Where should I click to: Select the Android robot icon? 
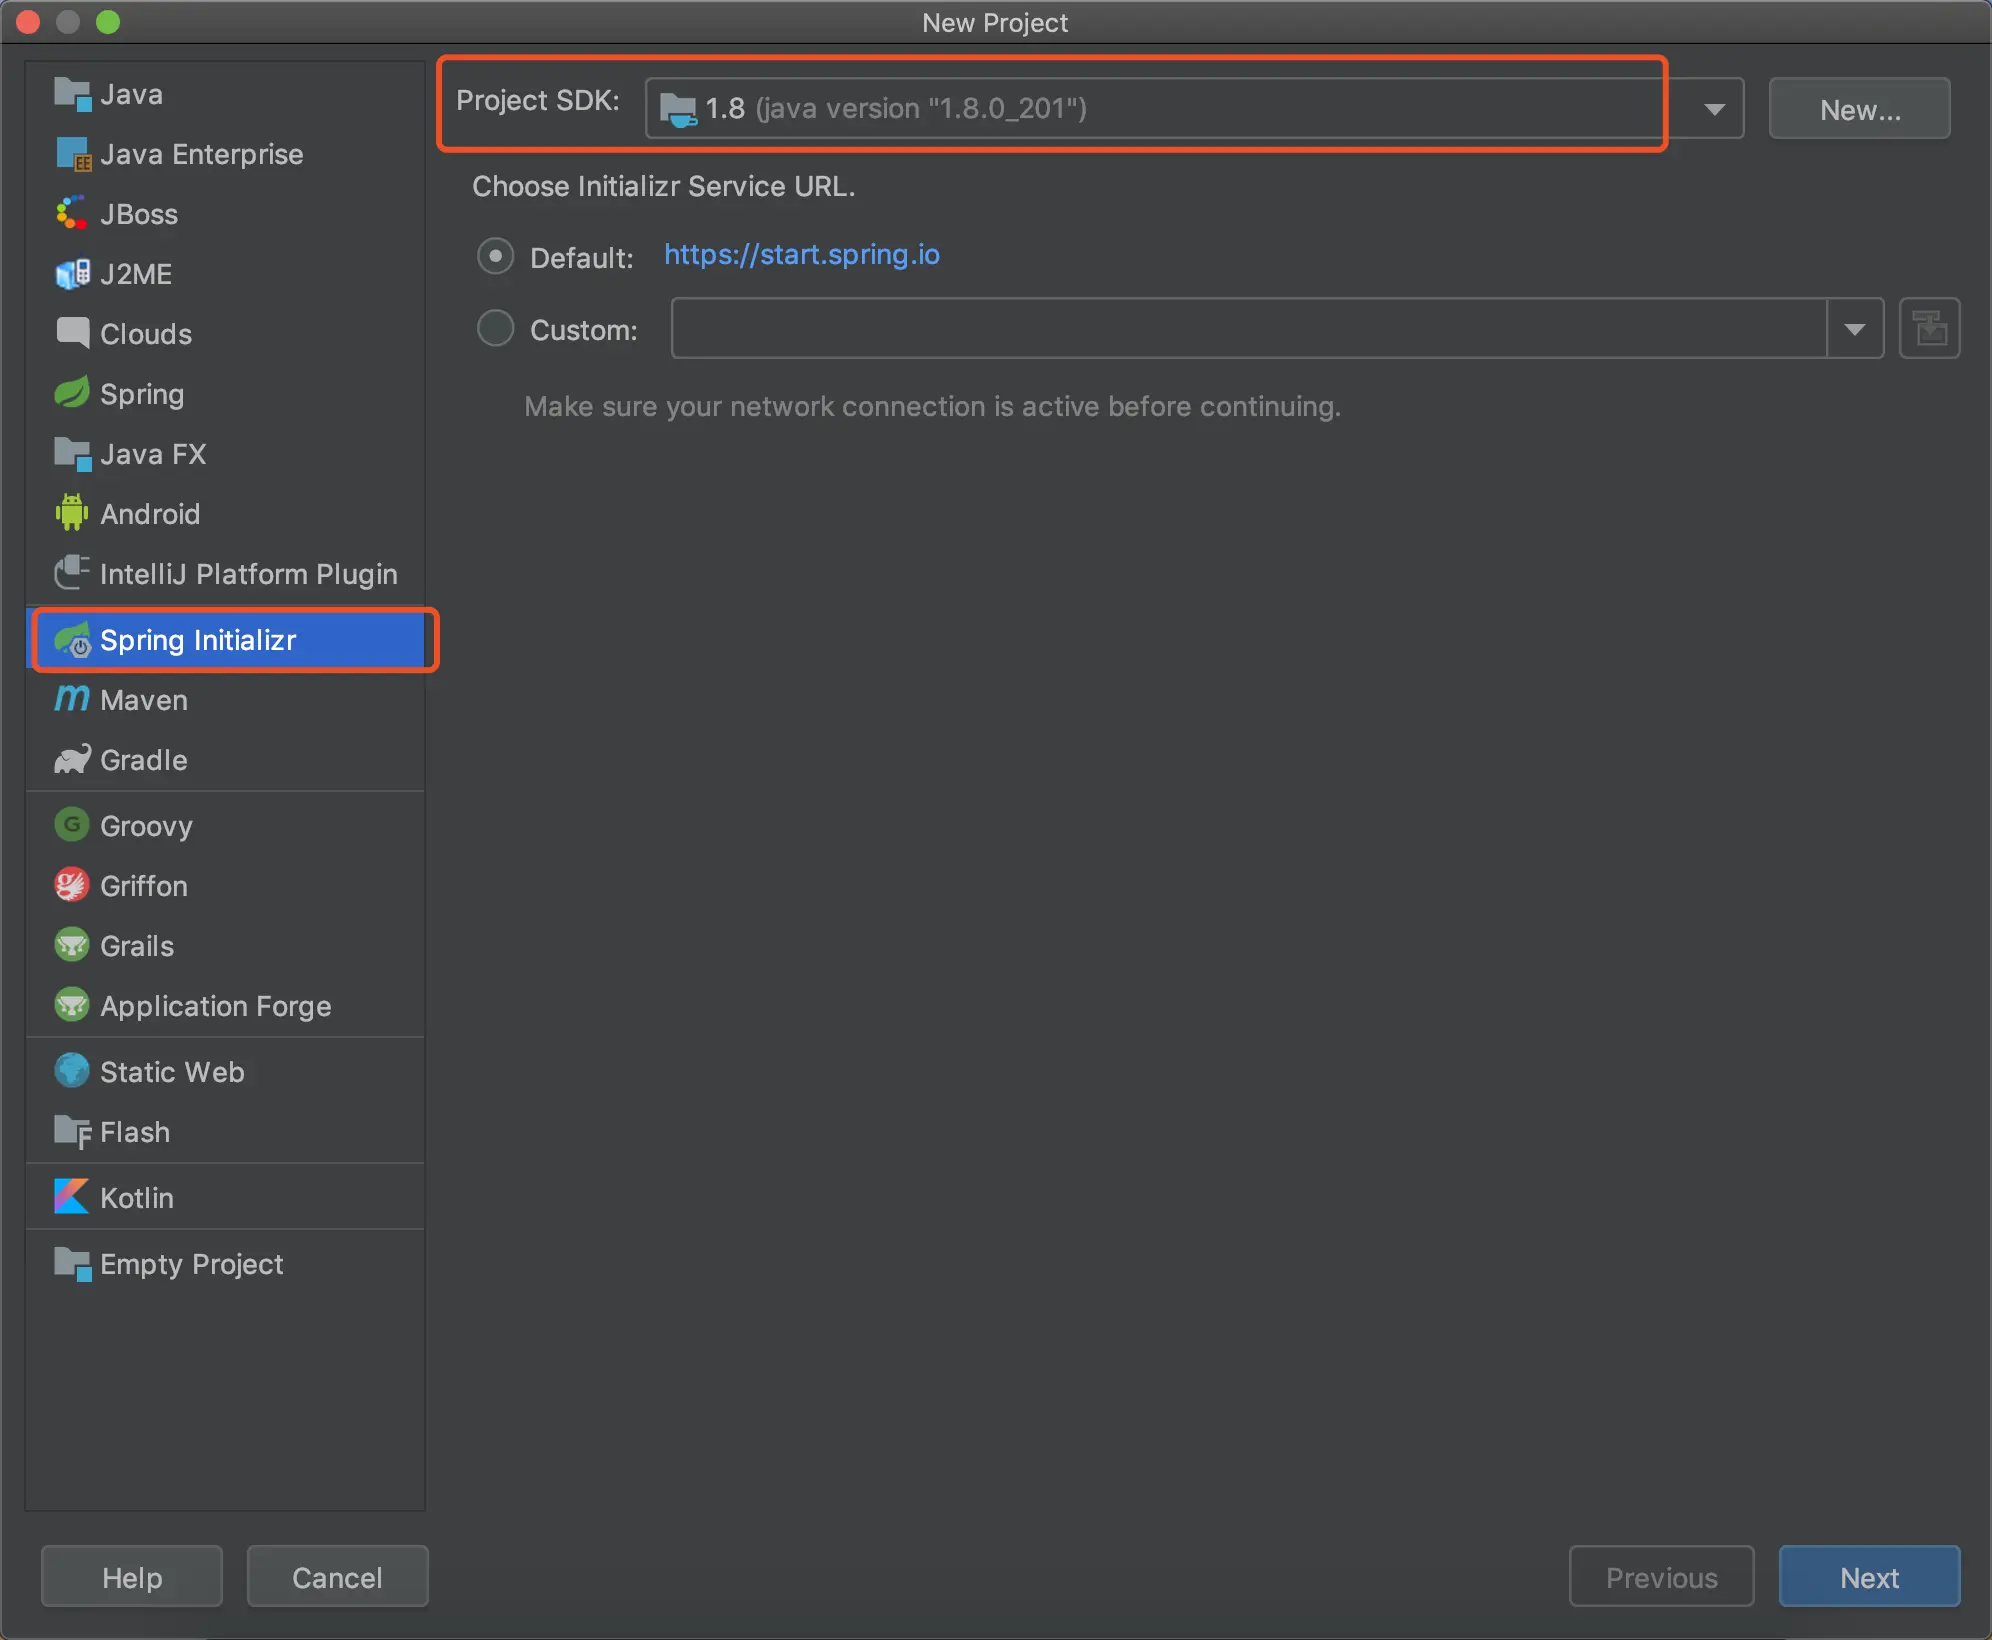[x=71, y=513]
